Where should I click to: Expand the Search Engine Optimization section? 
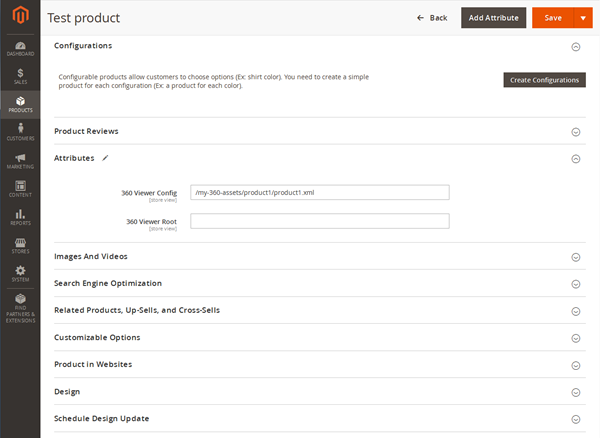[x=575, y=284]
